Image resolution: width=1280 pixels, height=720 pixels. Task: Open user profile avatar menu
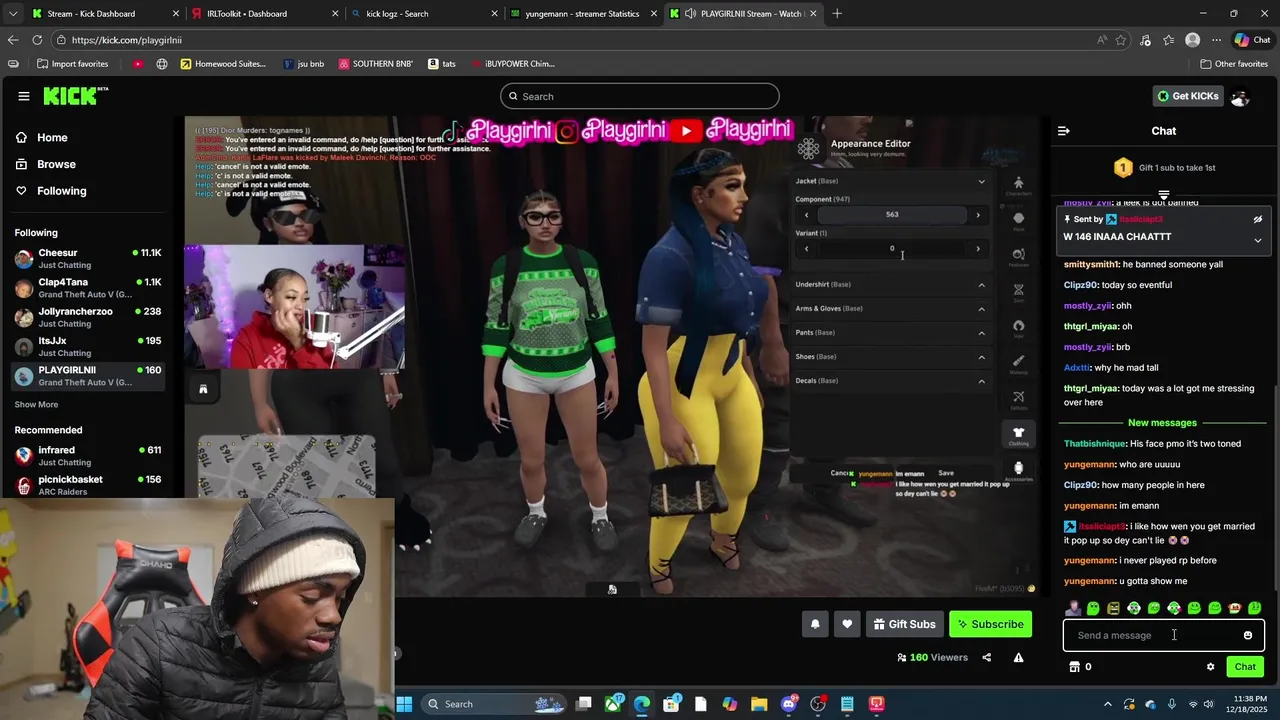1240,97
